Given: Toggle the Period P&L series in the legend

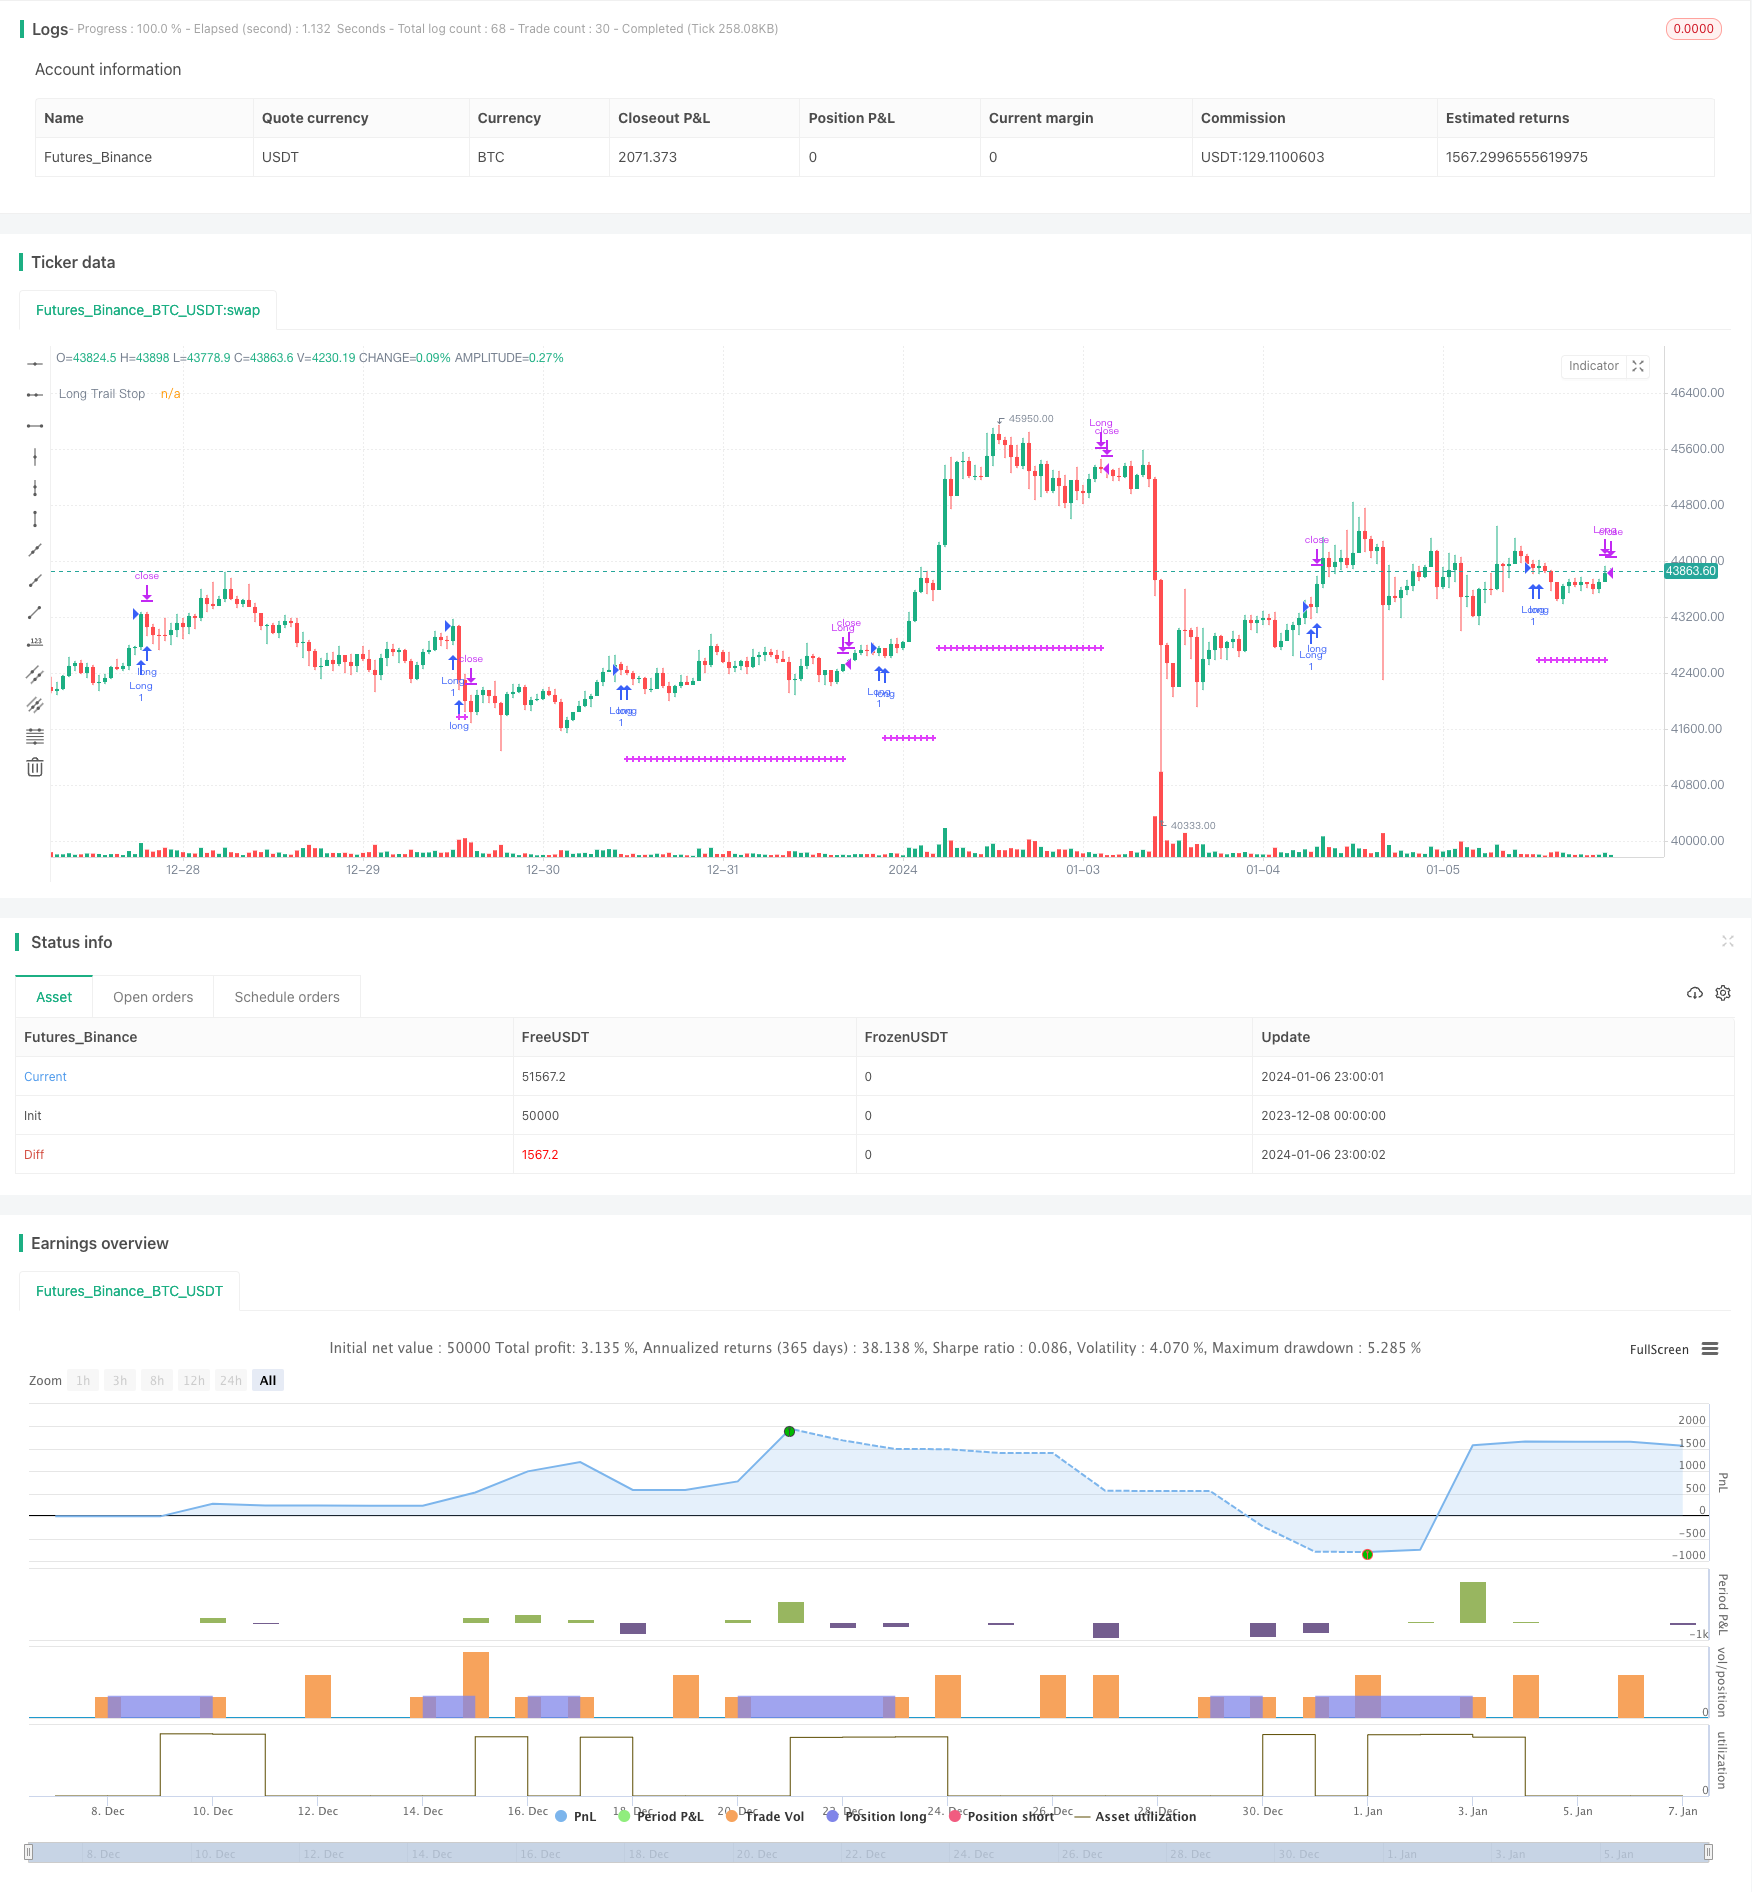Looking at the screenshot, I should pos(661,1816).
